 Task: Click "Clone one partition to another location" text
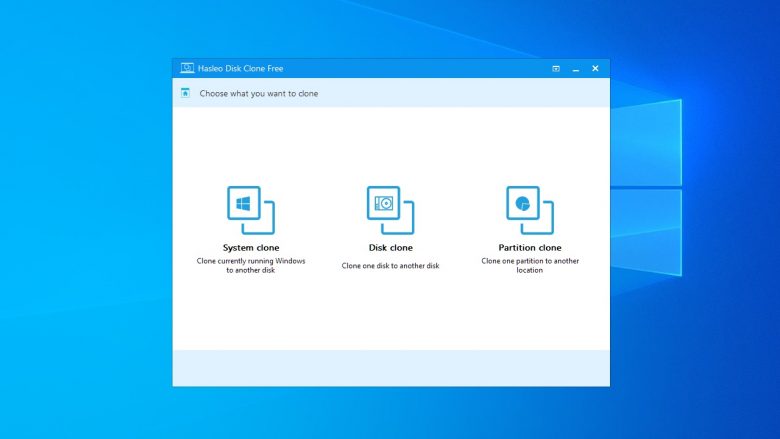530,265
